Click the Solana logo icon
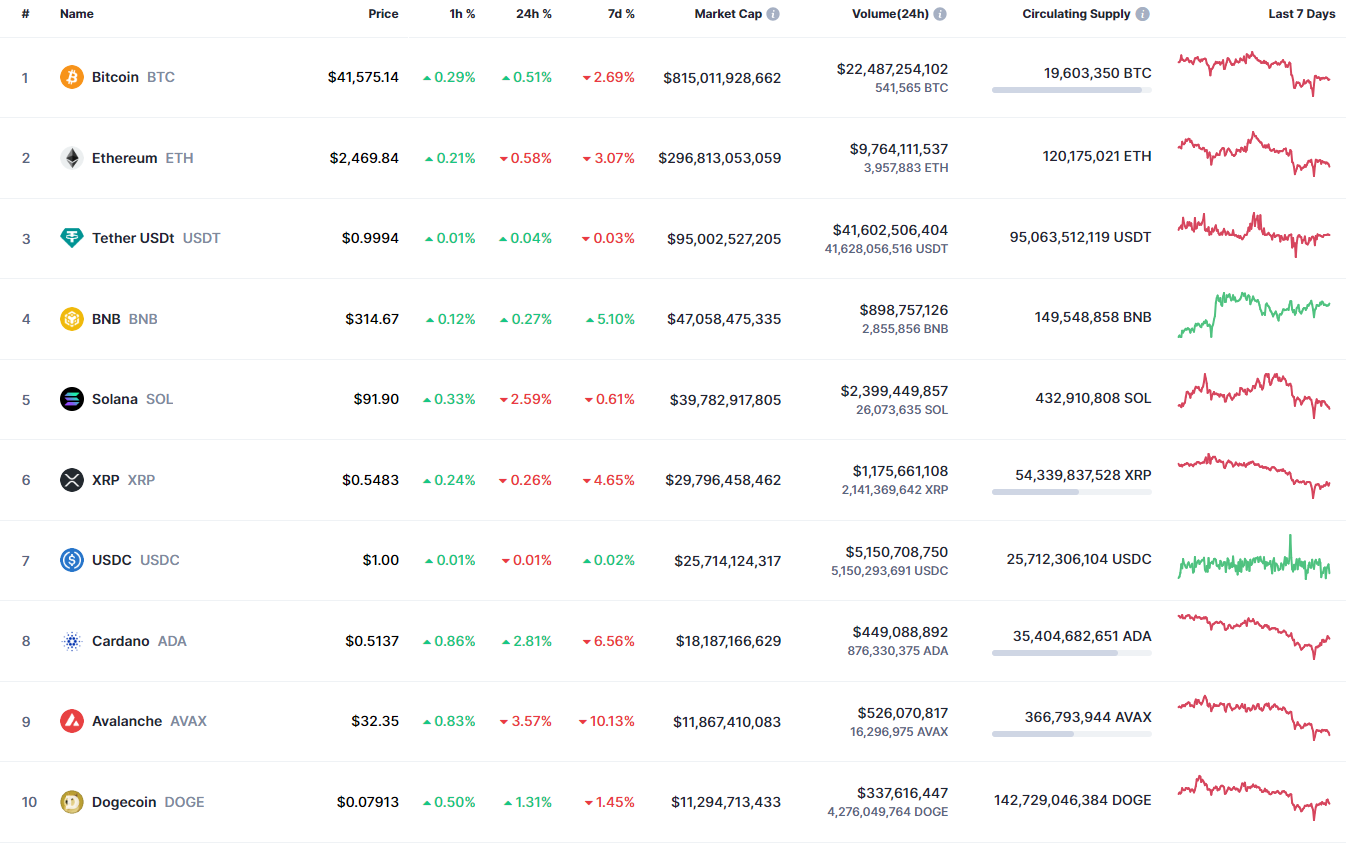The image size is (1354, 845). 72,399
